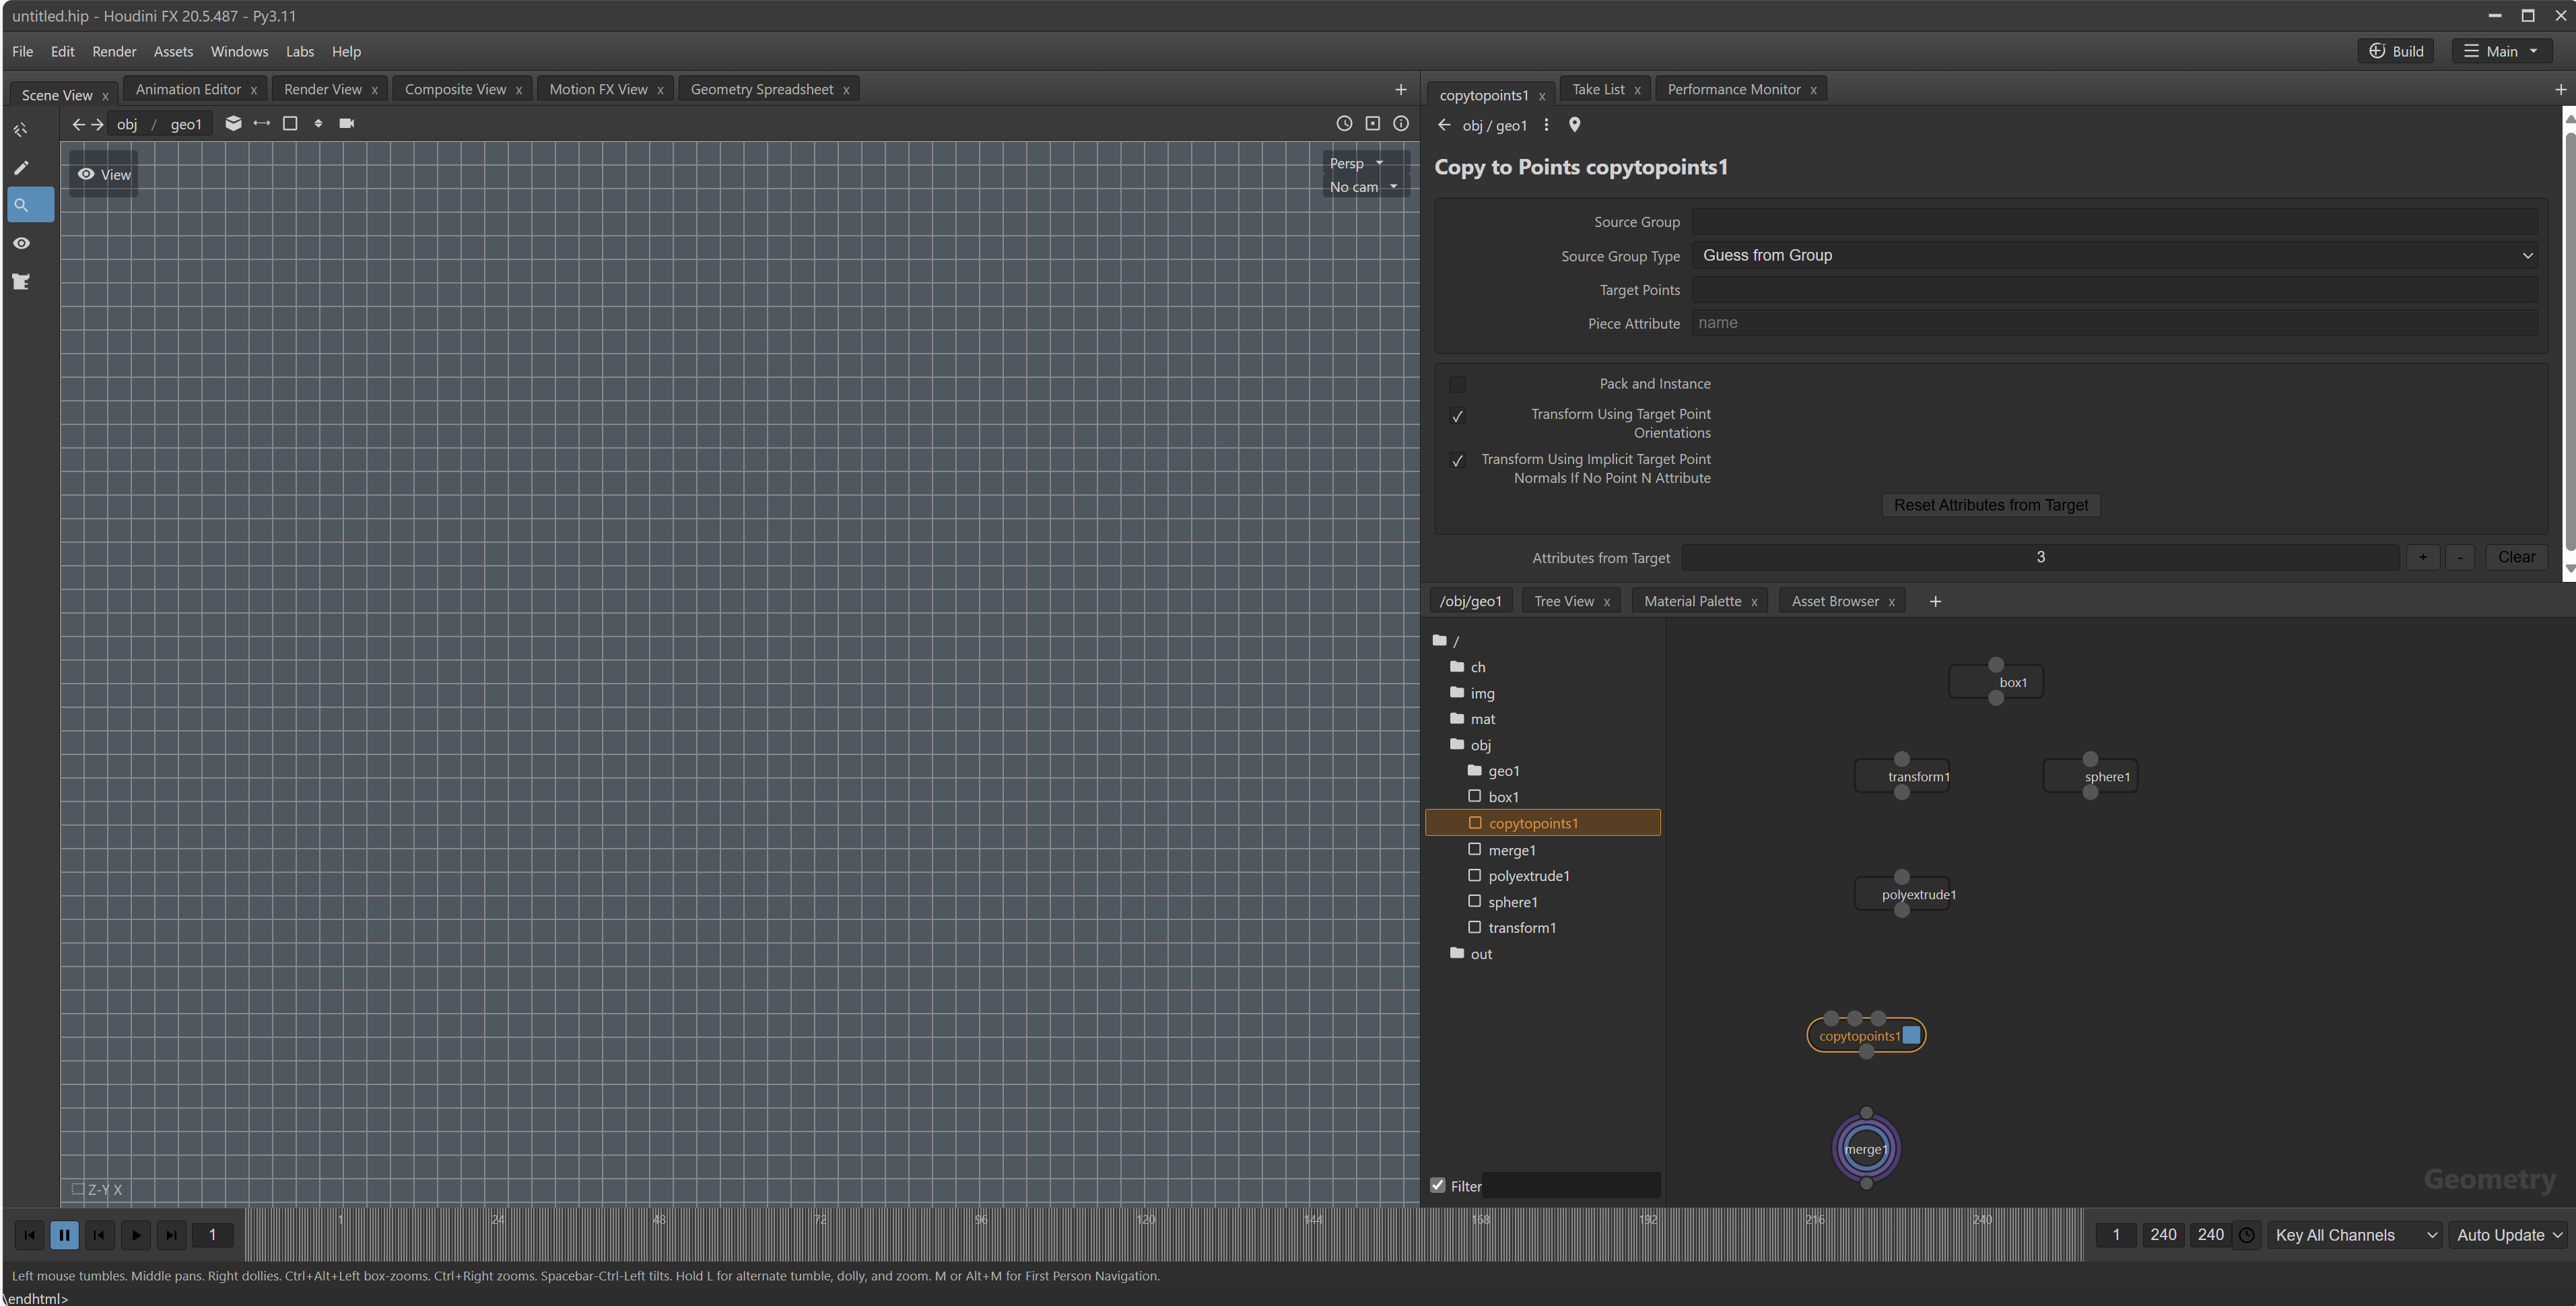Click the info icon in the viewport header
The height and width of the screenshot is (1306, 2576).
point(1401,123)
